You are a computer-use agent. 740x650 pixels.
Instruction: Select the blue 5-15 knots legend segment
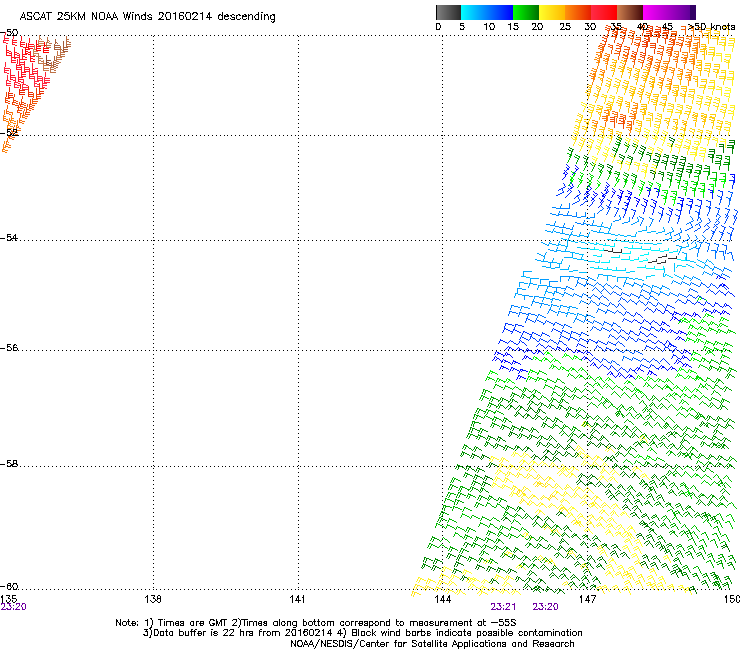487,12
